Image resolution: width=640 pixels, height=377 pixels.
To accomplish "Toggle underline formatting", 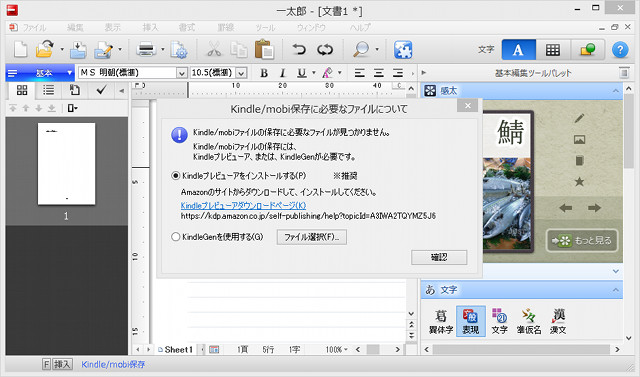I will (x=302, y=73).
